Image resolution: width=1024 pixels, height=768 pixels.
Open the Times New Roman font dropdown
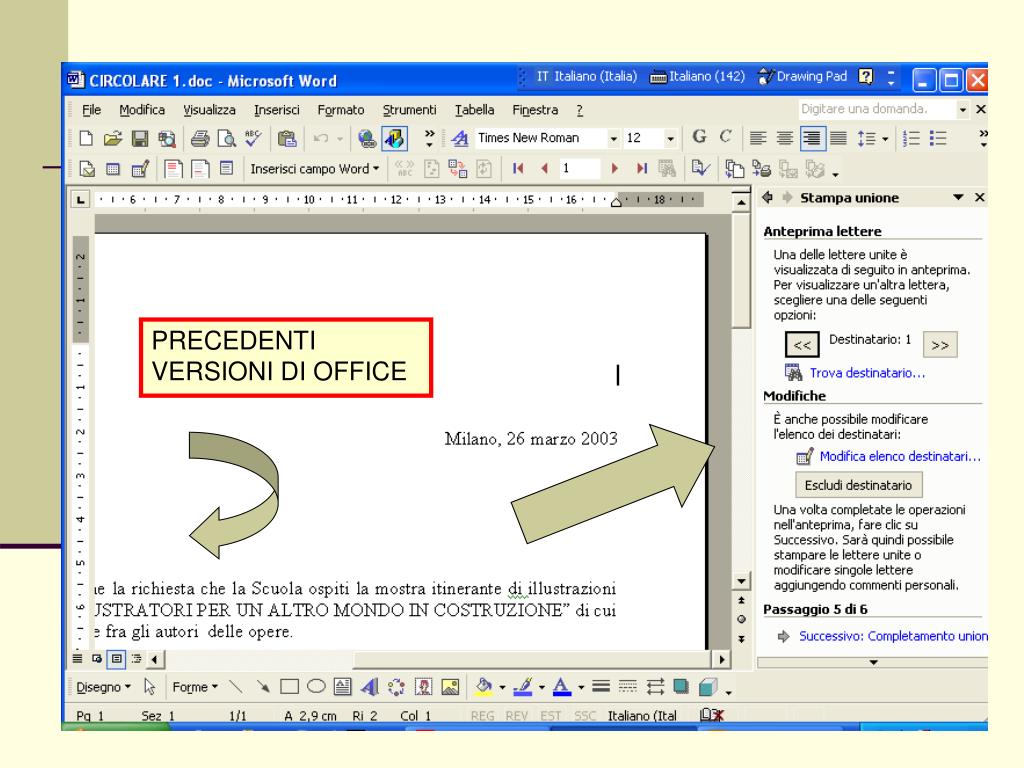point(613,138)
